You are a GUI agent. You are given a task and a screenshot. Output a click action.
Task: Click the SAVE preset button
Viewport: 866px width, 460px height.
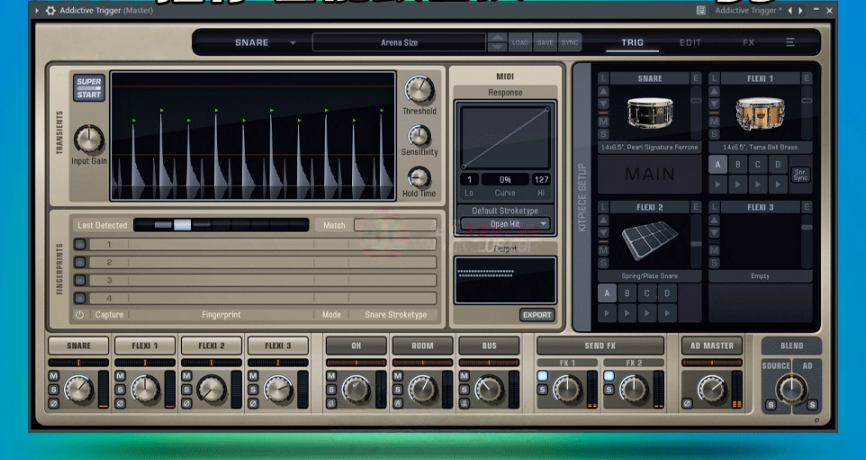point(545,43)
